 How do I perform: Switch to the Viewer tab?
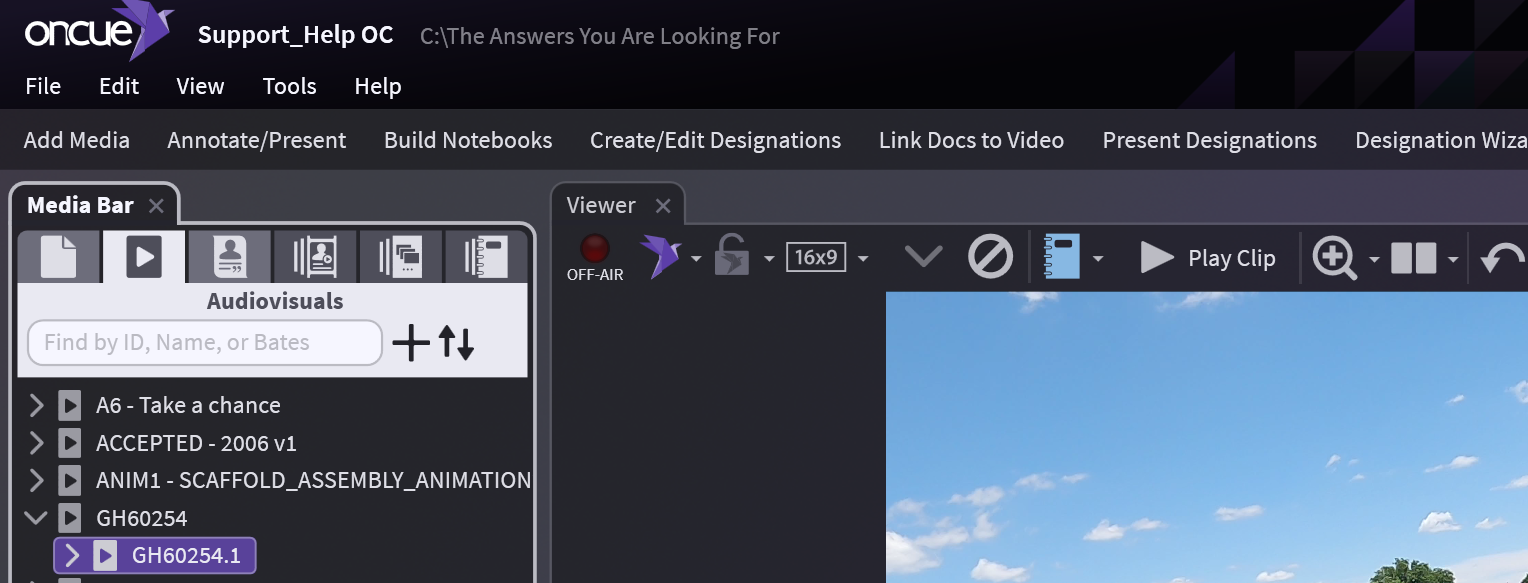tap(601, 206)
